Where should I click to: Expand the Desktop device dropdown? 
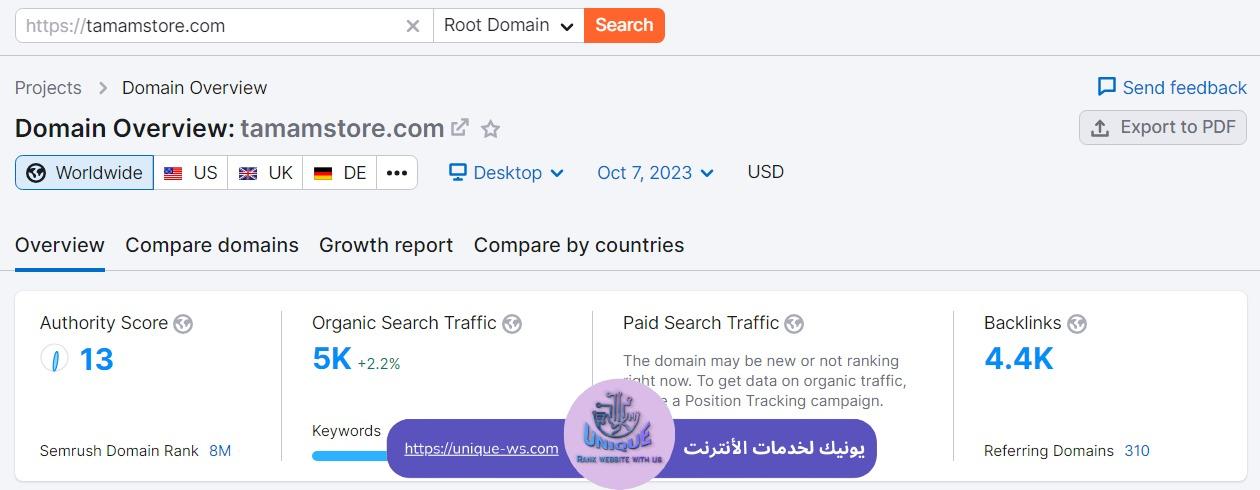[507, 173]
